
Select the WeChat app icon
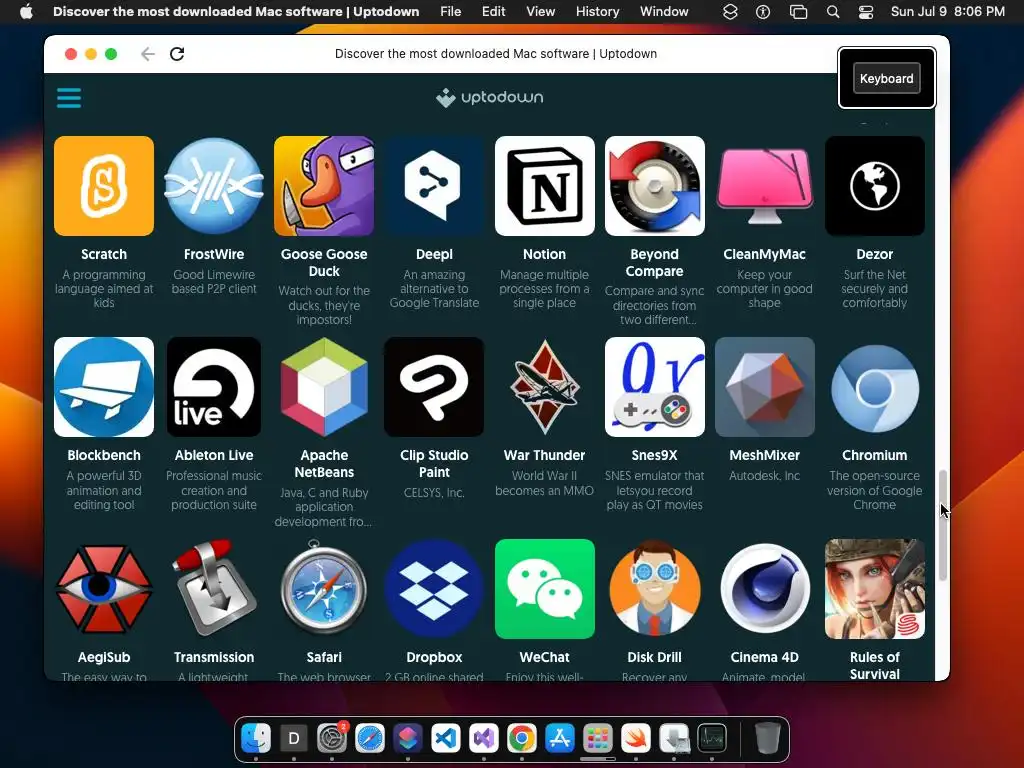545,589
